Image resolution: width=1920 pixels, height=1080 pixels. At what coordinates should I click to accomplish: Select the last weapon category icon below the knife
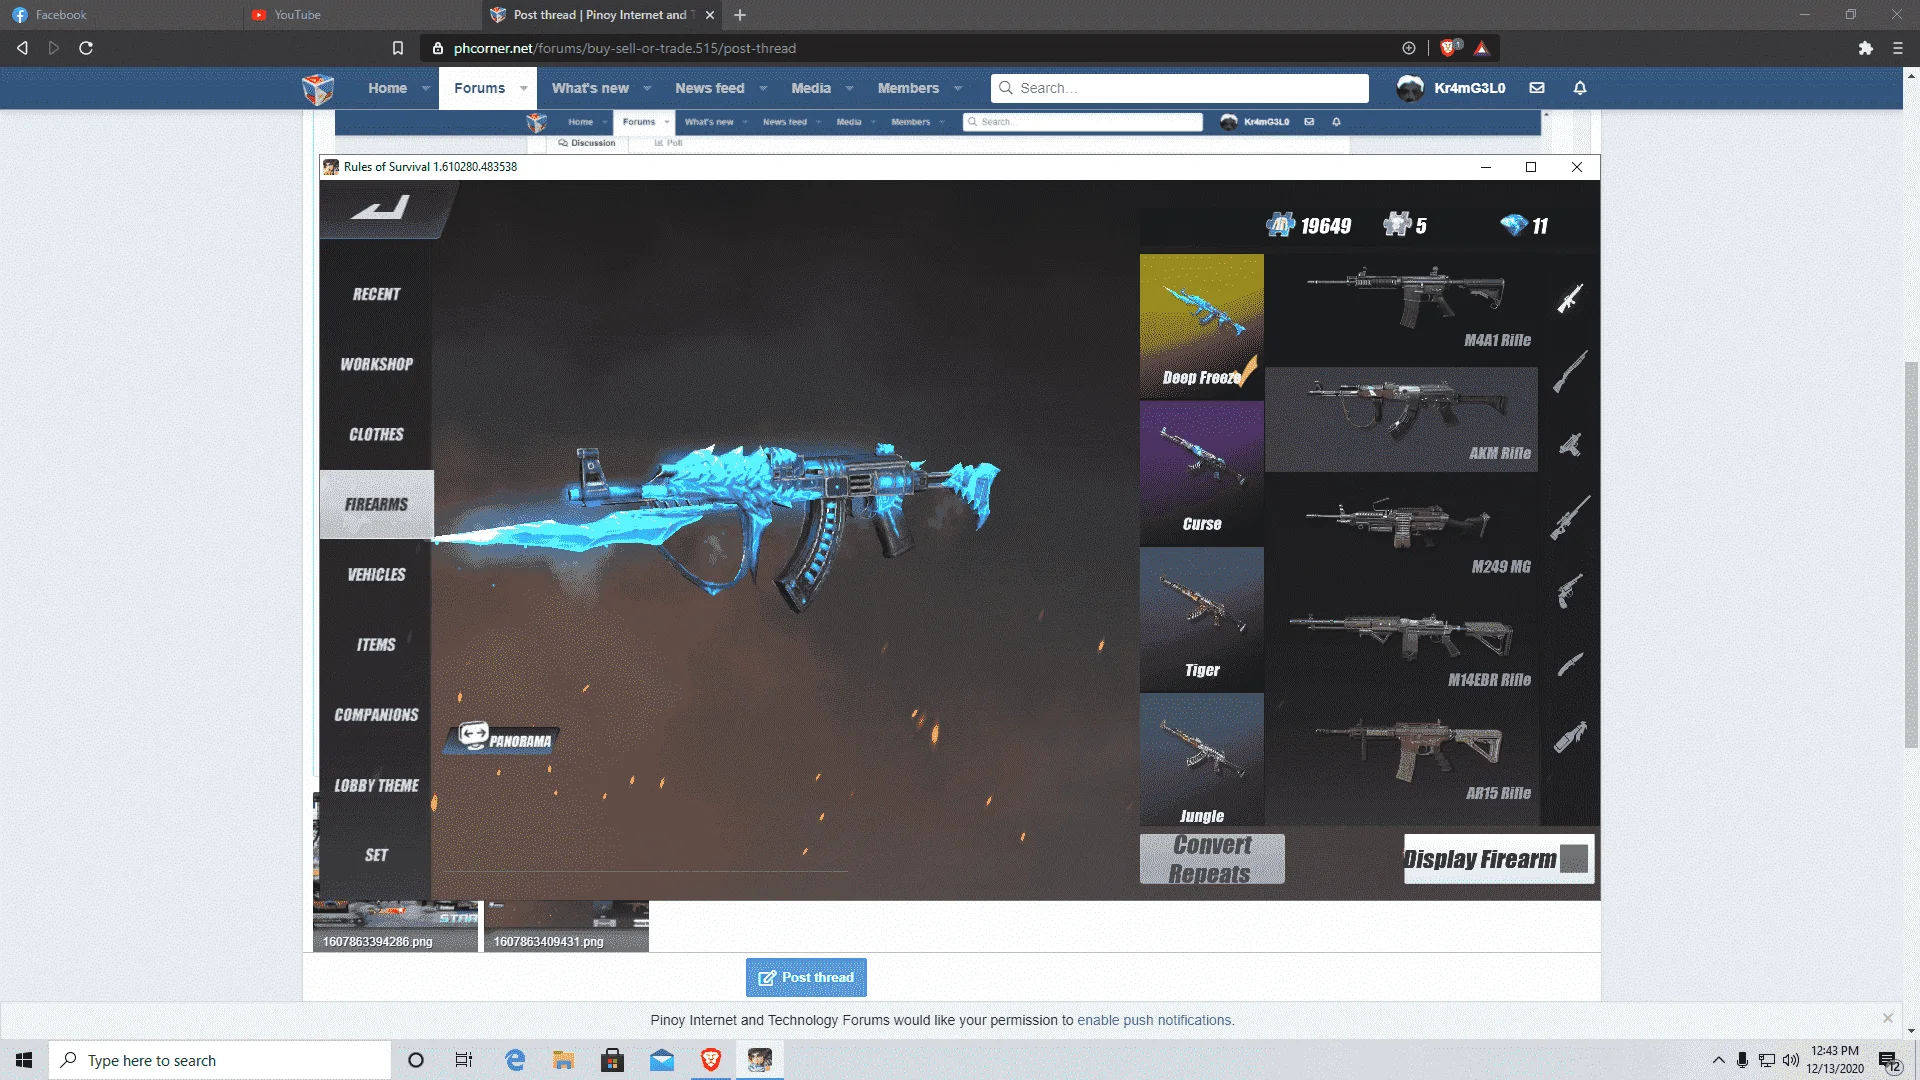(1570, 737)
